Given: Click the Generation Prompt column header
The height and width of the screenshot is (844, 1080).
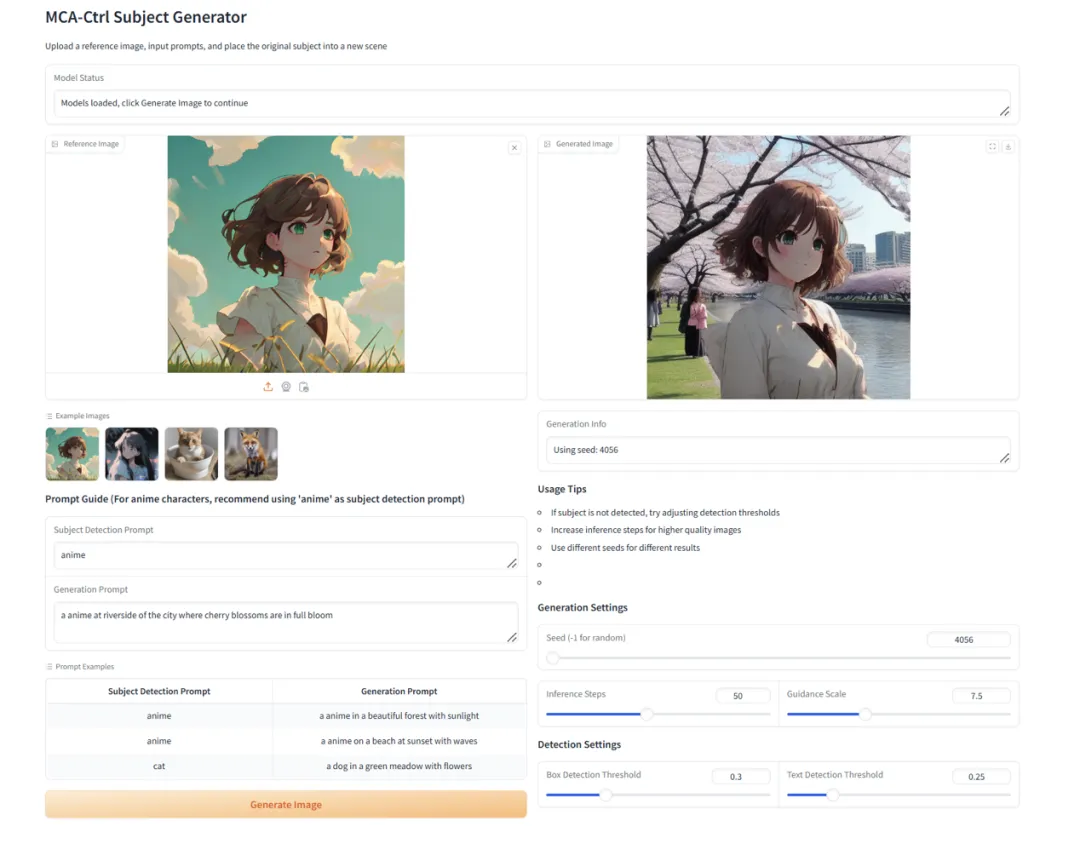Looking at the screenshot, I should [399, 691].
